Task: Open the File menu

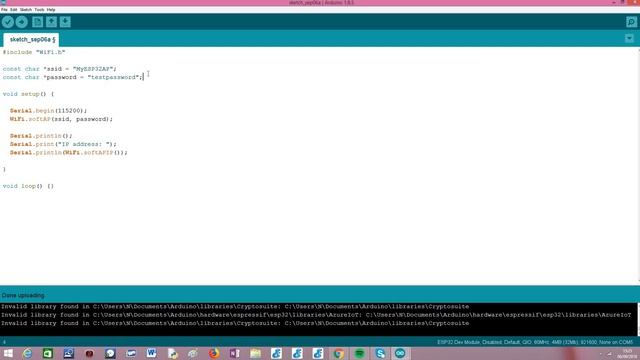Action: 4,9
